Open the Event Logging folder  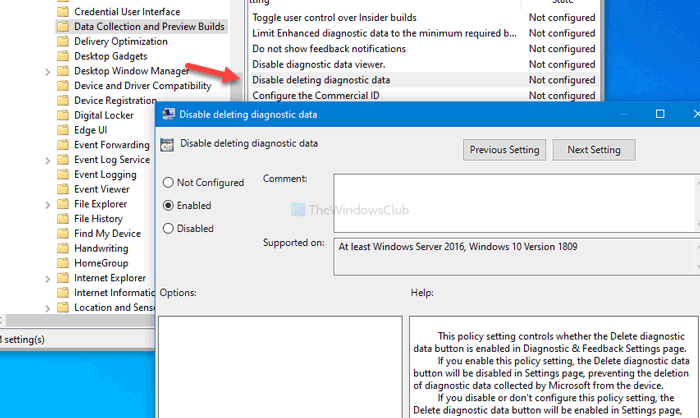click(105, 174)
